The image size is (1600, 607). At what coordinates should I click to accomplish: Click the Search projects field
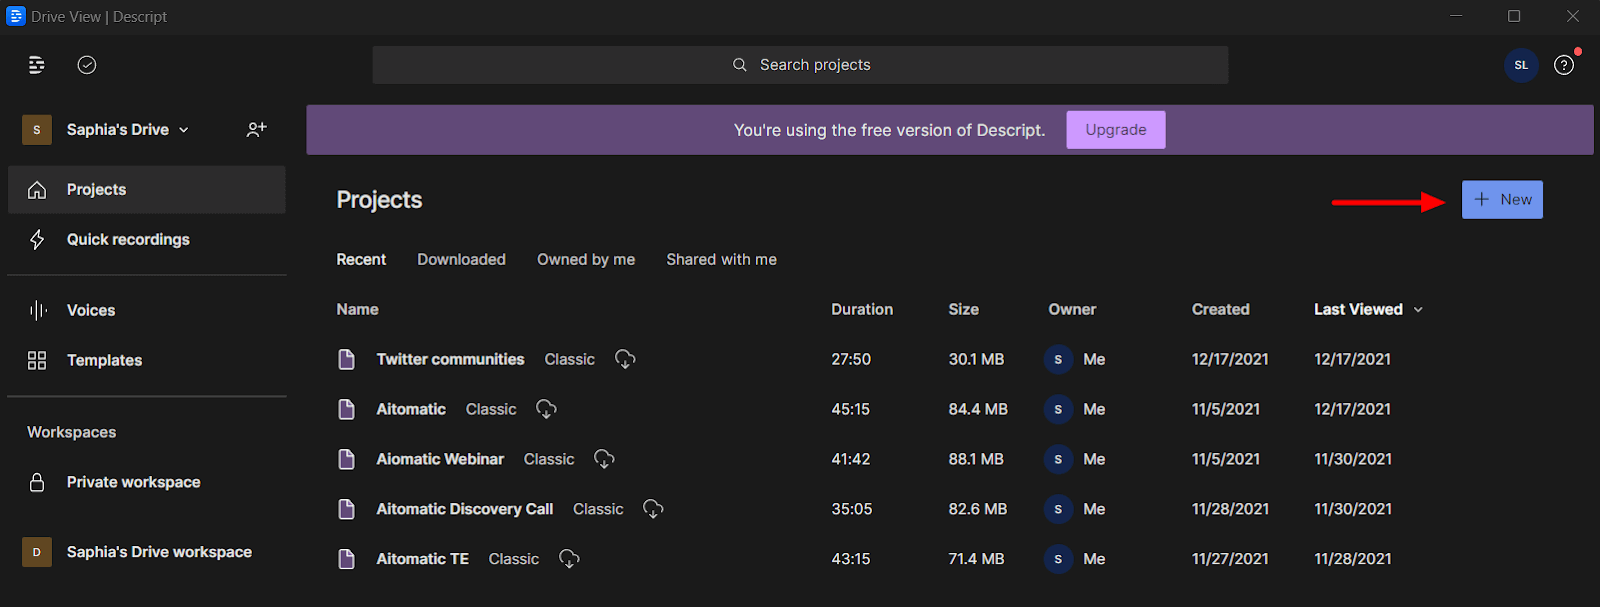[800, 65]
